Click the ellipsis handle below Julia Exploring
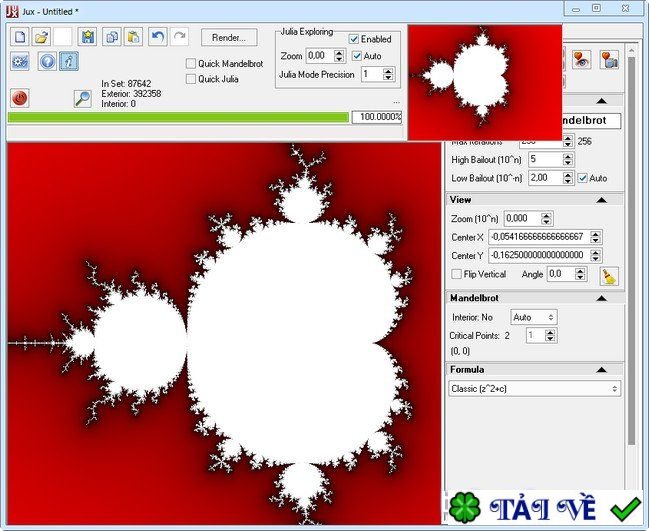This screenshot has width=649, height=531. tap(397, 102)
